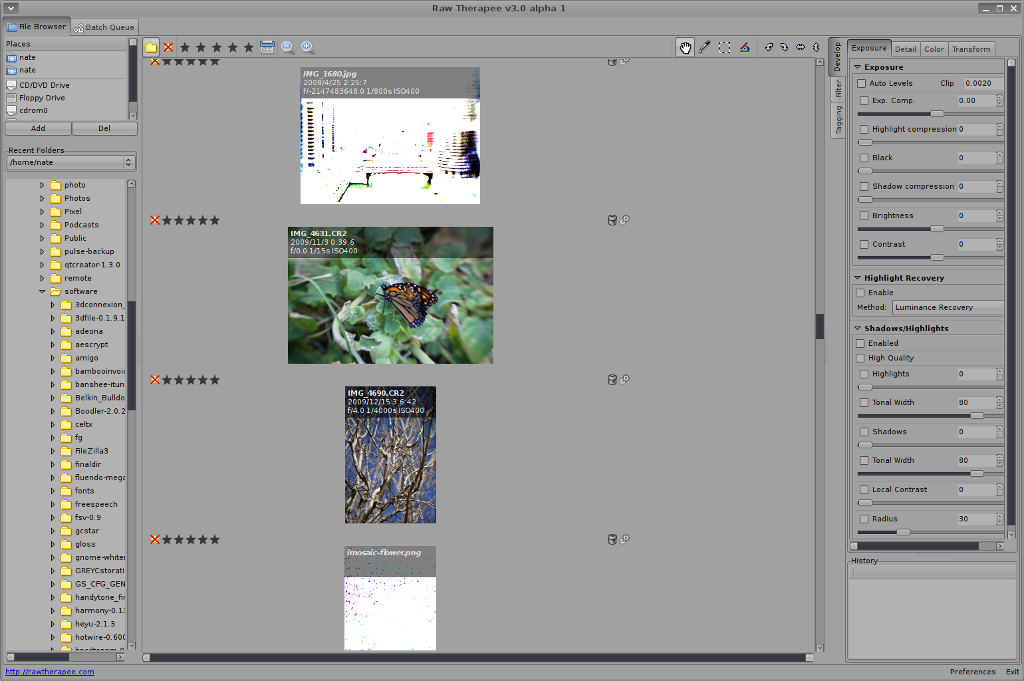Open the Luminance Recovery method dropdown
This screenshot has width=1024, height=681.
coord(947,307)
